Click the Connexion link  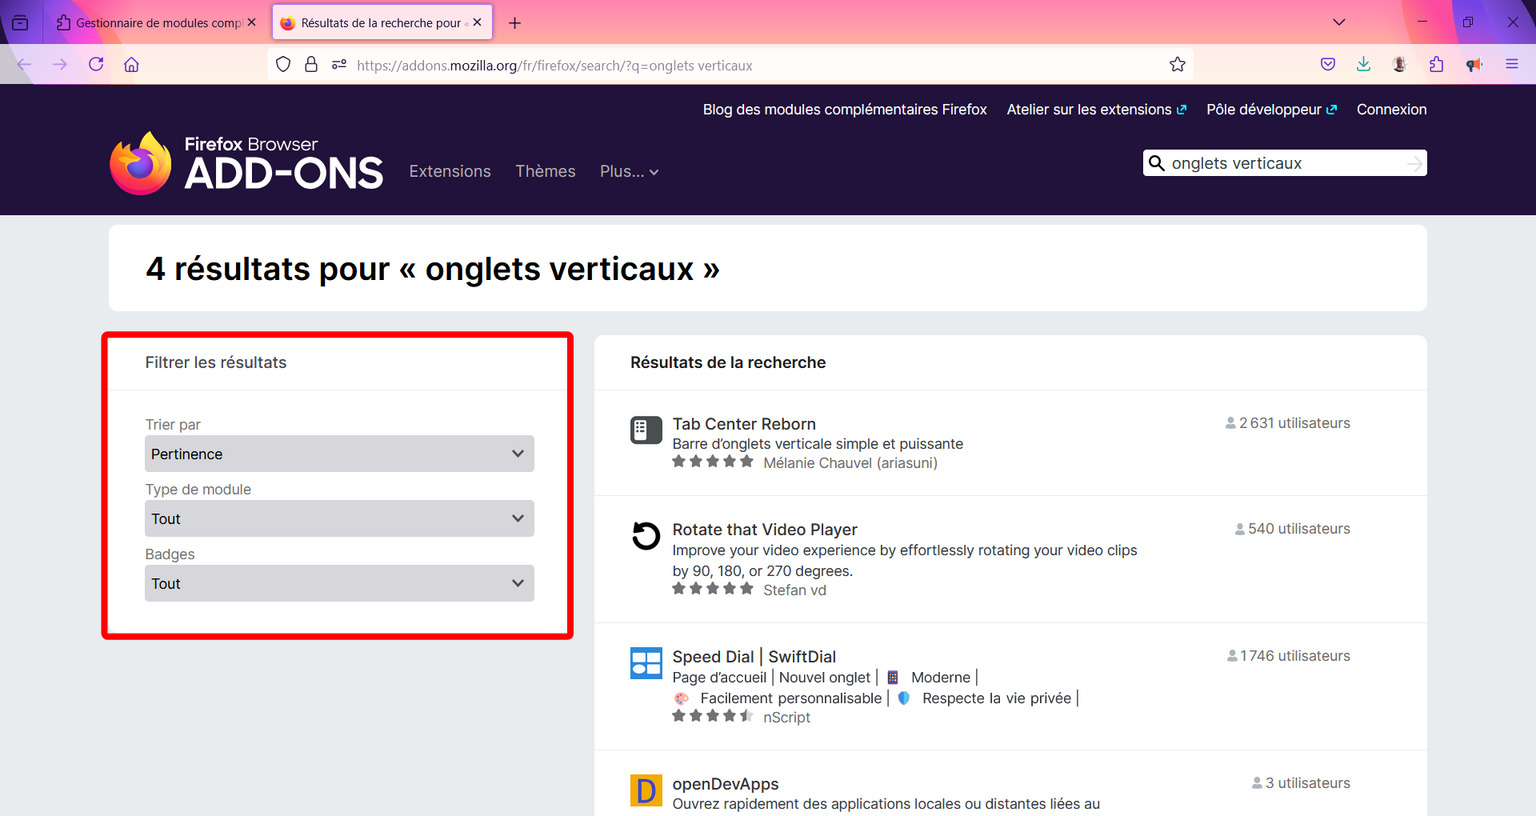pyautogui.click(x=1391, y=109)
